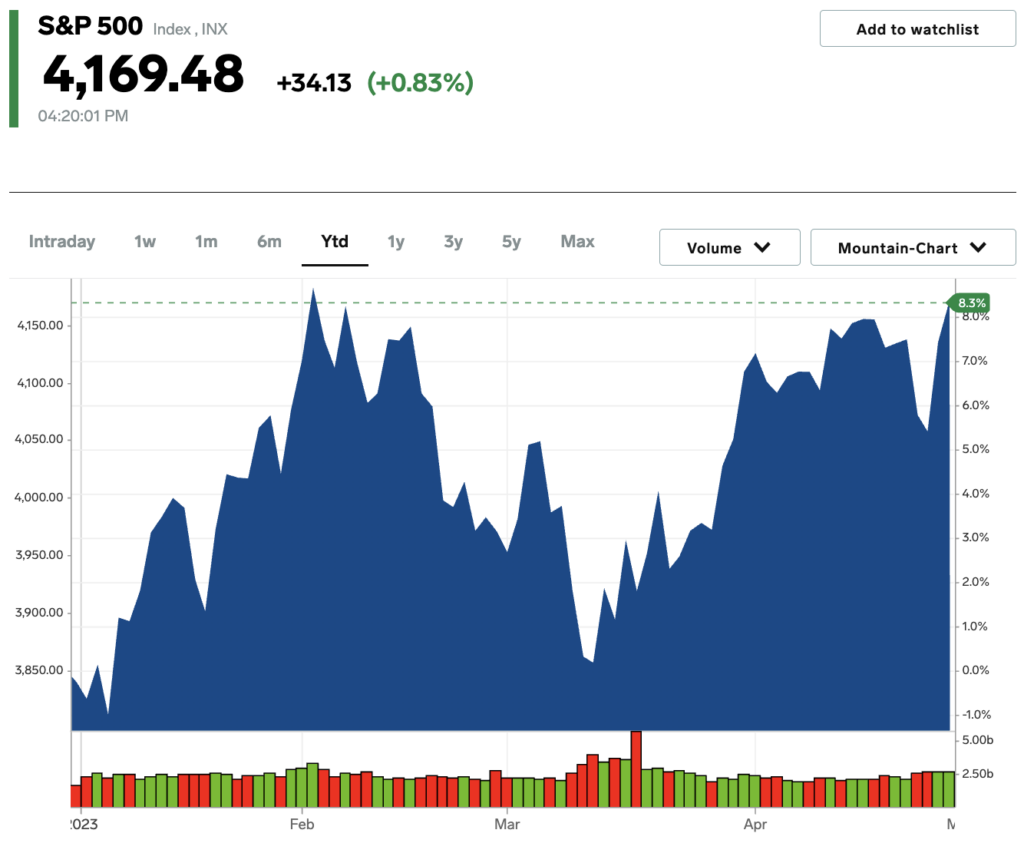Click the 5.0% percent axis label
1024x853 pixels.
[976, 449]
